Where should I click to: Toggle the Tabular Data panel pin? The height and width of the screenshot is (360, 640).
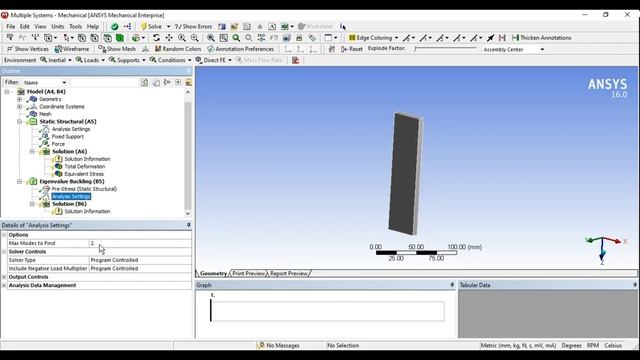pyautogui.click(x=635, y=285)
